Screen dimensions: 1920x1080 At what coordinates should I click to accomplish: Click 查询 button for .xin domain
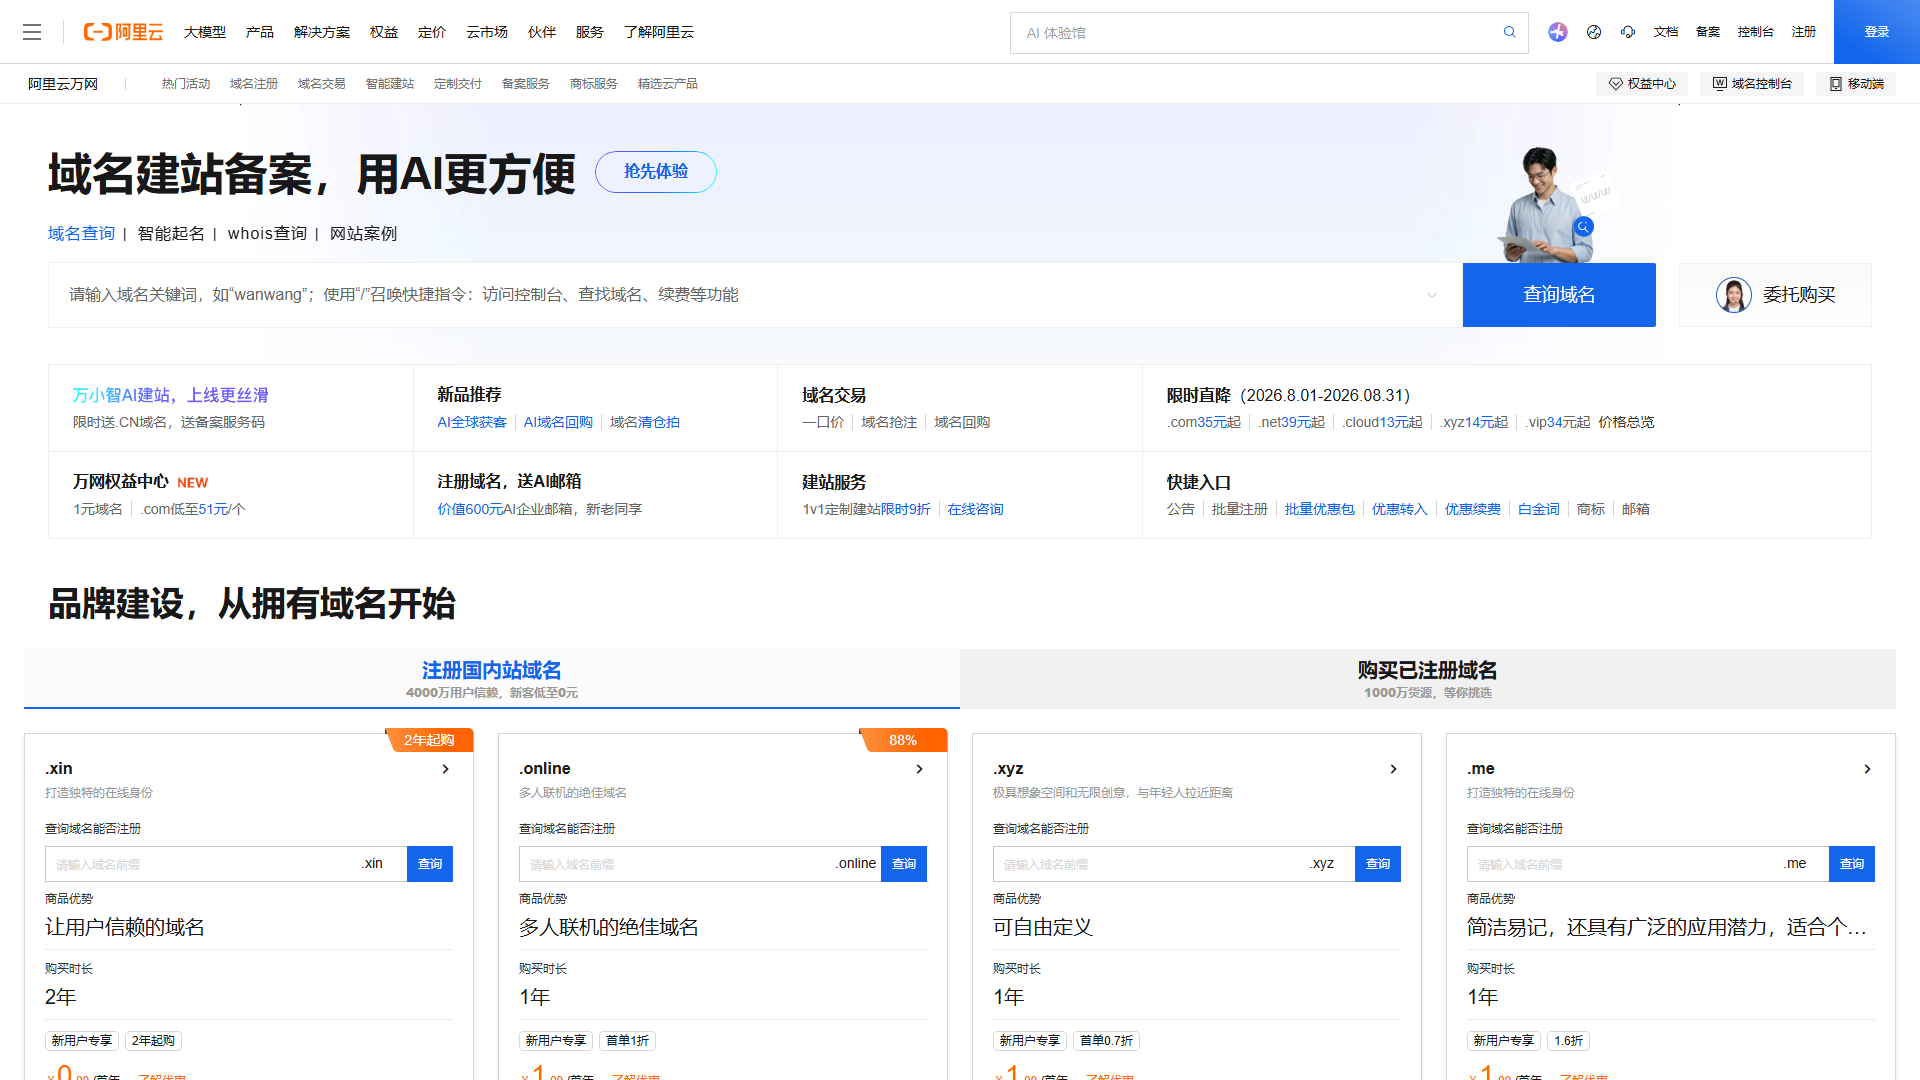point(430,864)
